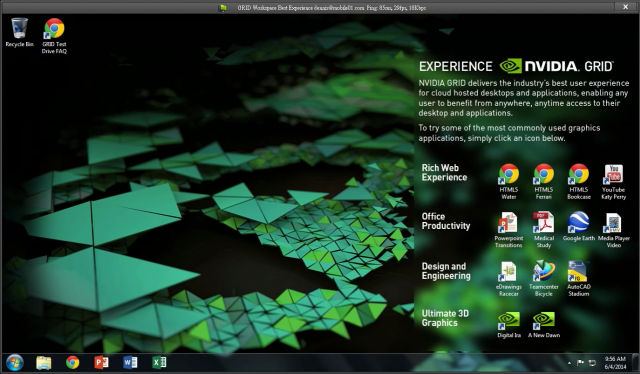Launch the HTML5 Bookcase Chrome shortcut
Viewport: 640px width, 374px height.
[x=579, y=181]
